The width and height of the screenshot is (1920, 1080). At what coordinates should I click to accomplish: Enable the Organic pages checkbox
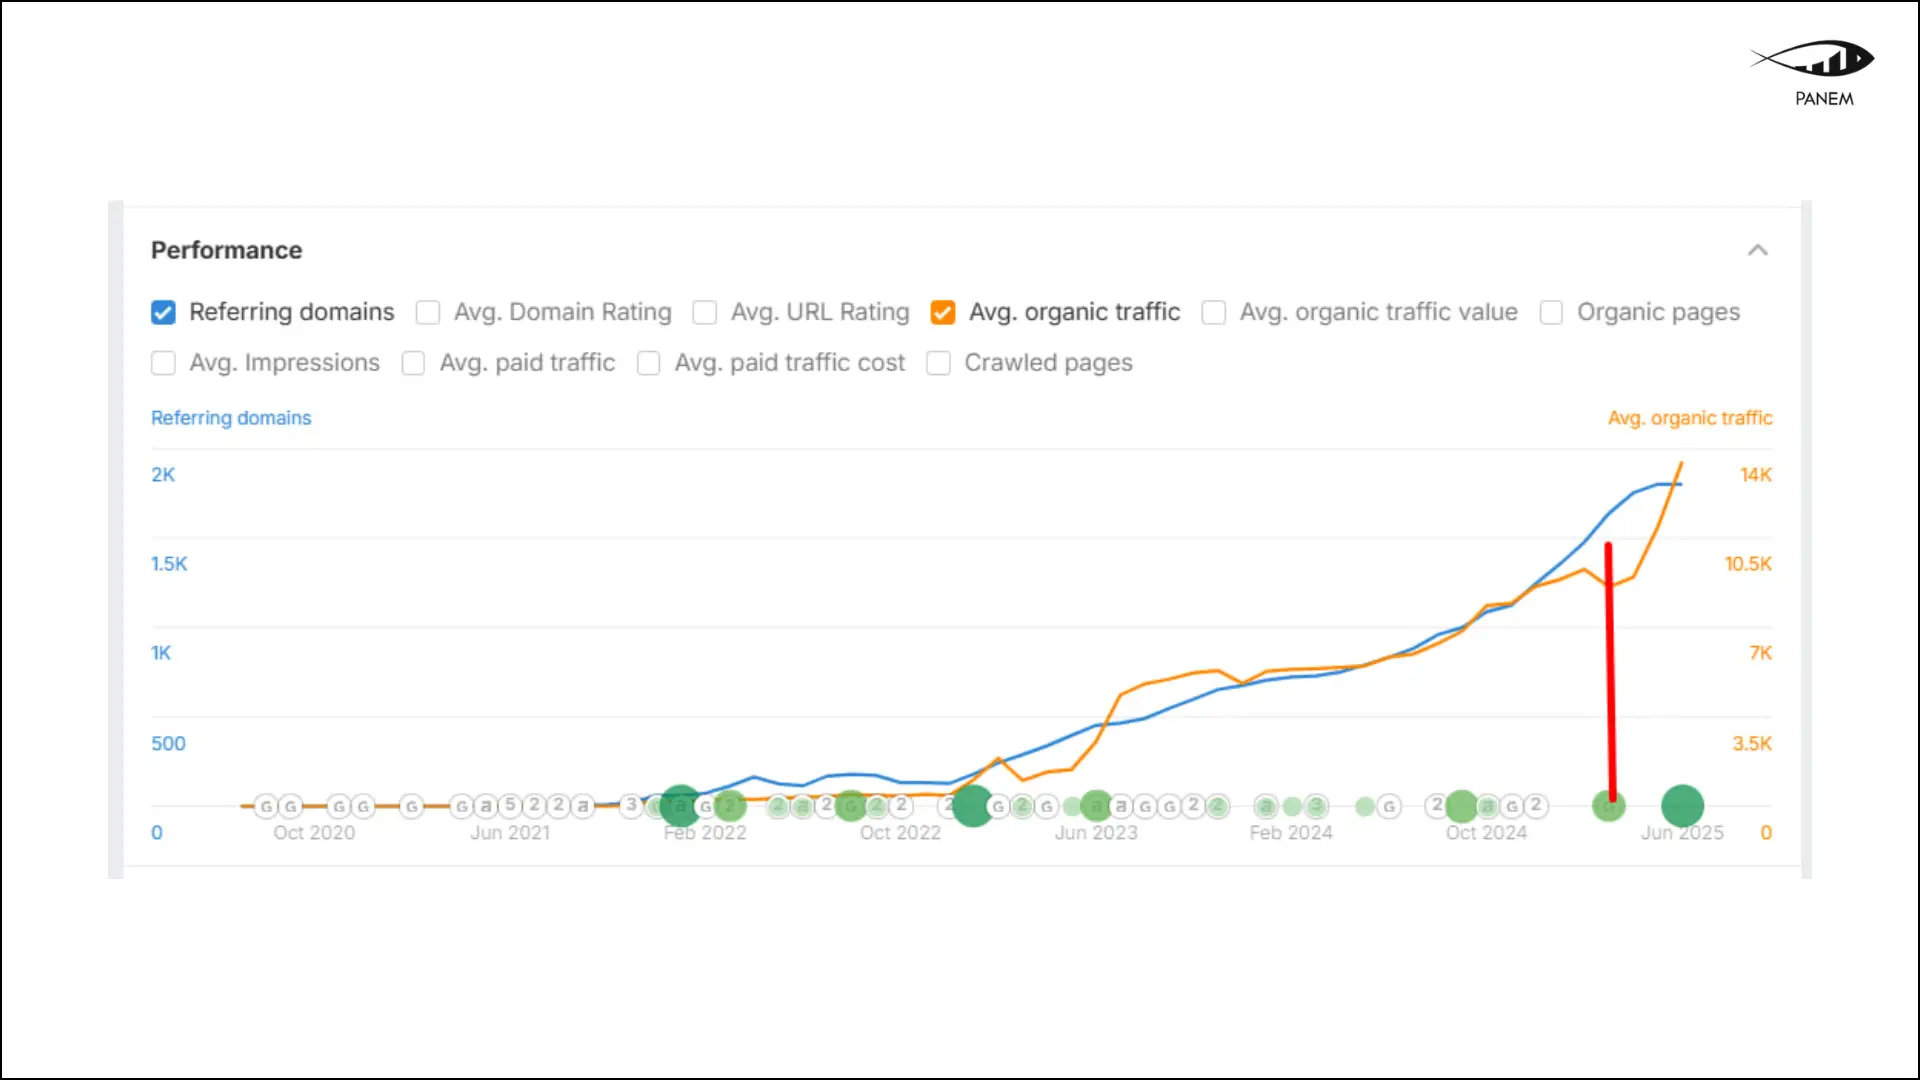1551,313
